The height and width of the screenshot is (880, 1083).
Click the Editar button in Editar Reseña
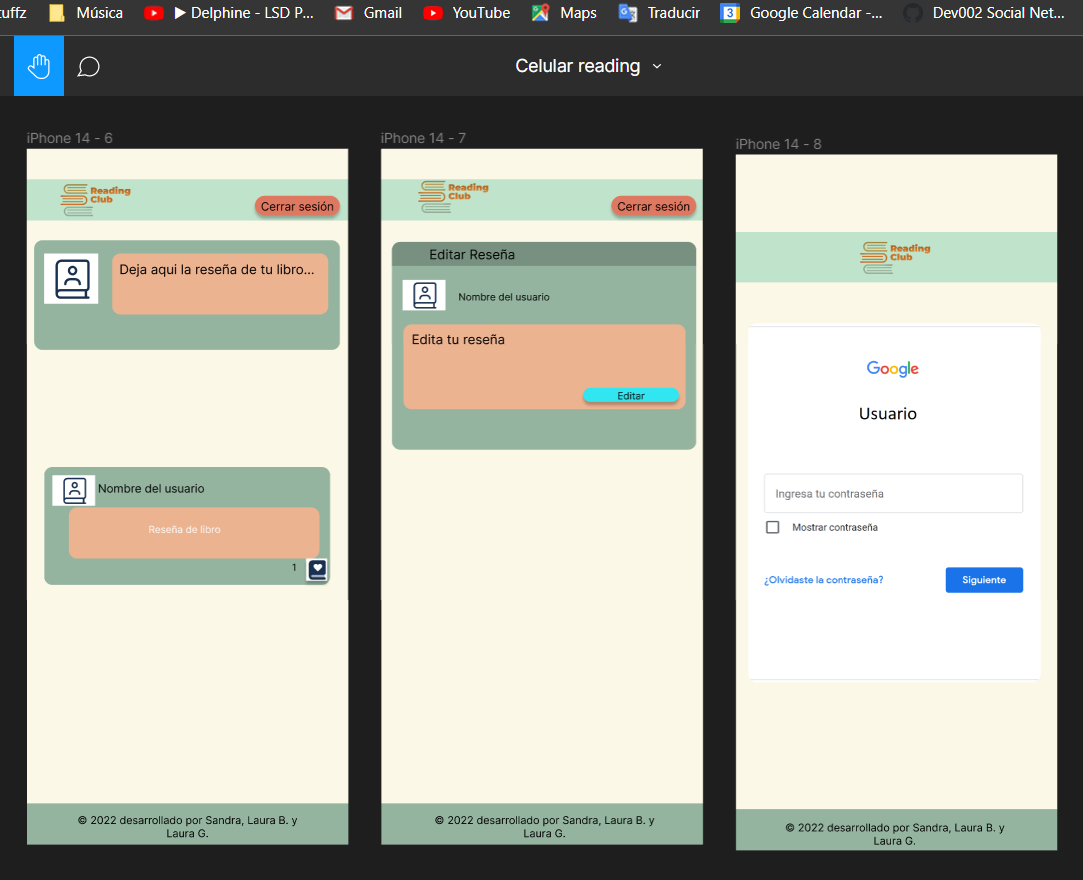tap(631, 396)
